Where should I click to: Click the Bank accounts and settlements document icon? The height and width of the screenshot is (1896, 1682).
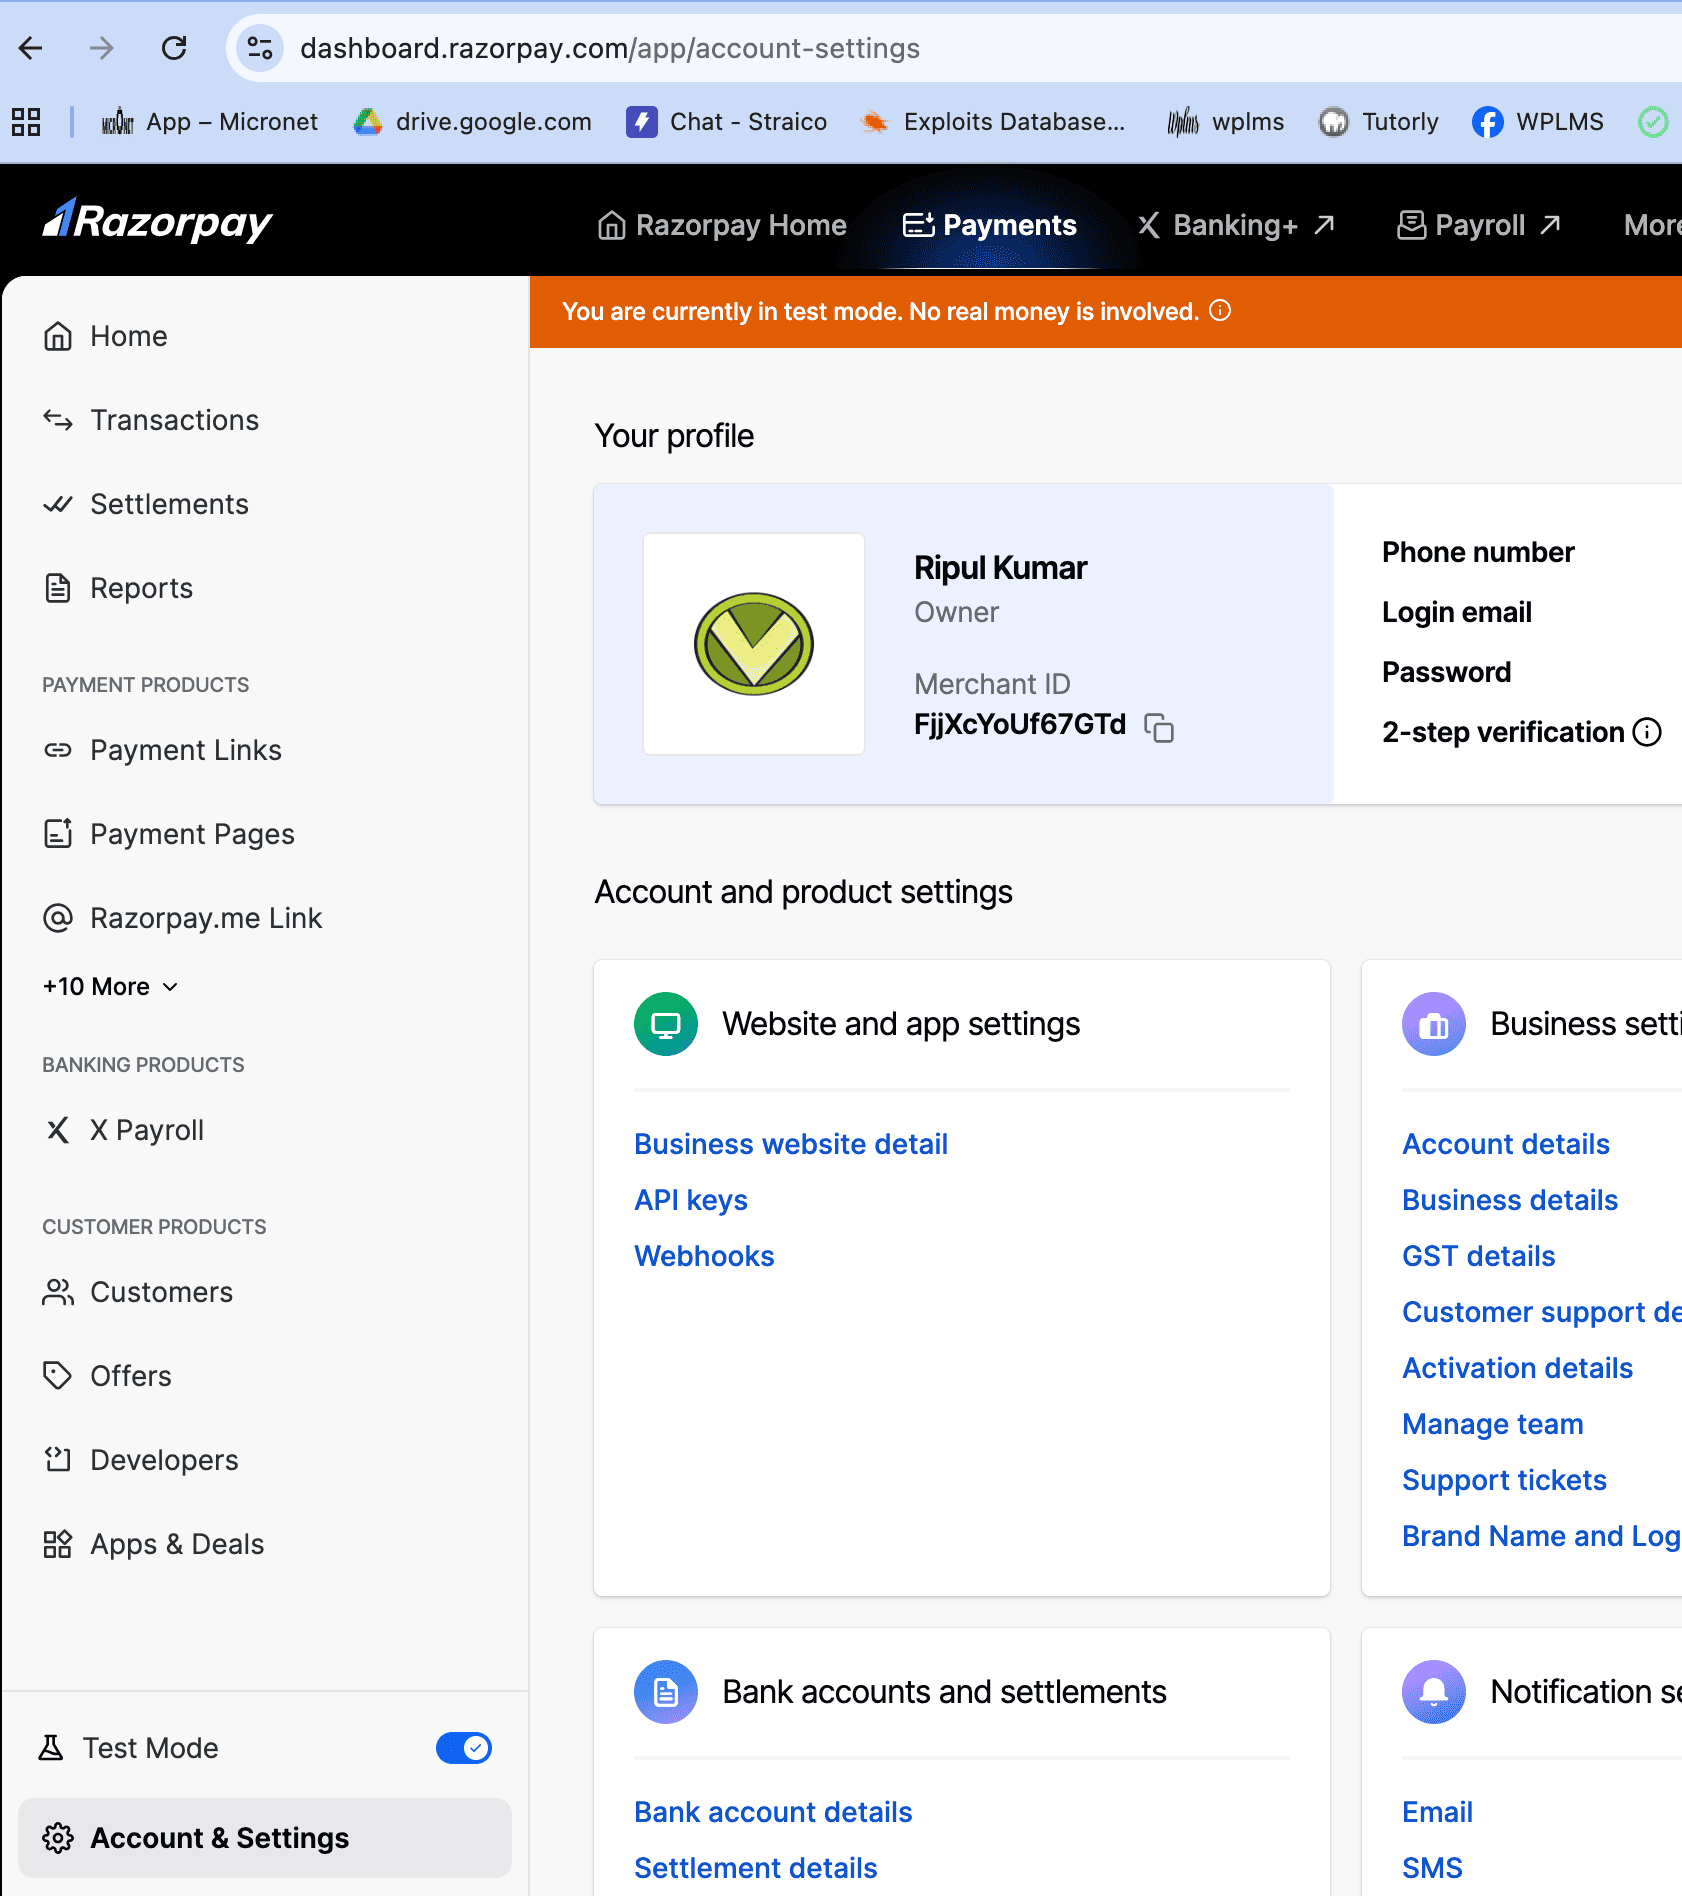click(666, 1692)
